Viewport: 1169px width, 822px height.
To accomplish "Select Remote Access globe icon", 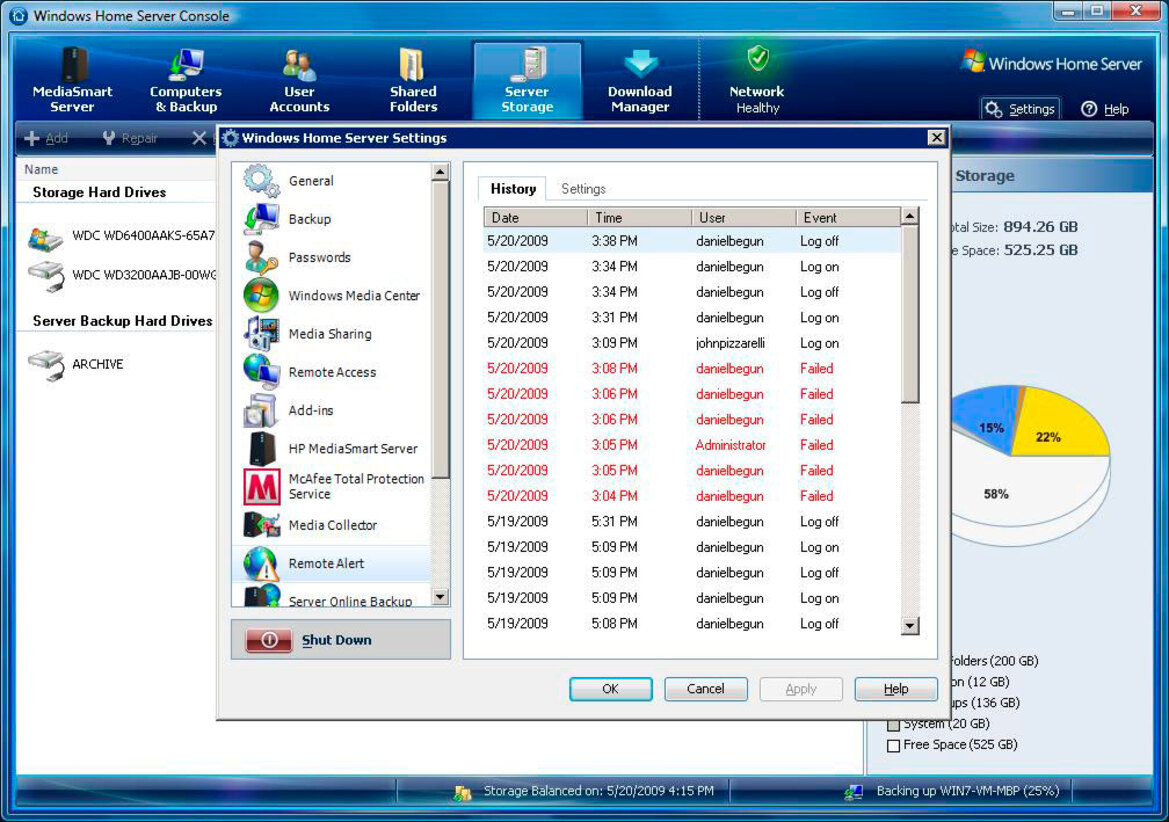I will [261, 371].
